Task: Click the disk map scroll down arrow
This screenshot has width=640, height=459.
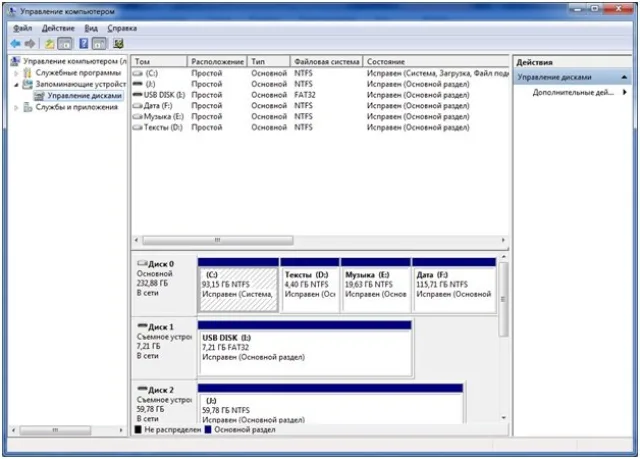Action: 503,418
